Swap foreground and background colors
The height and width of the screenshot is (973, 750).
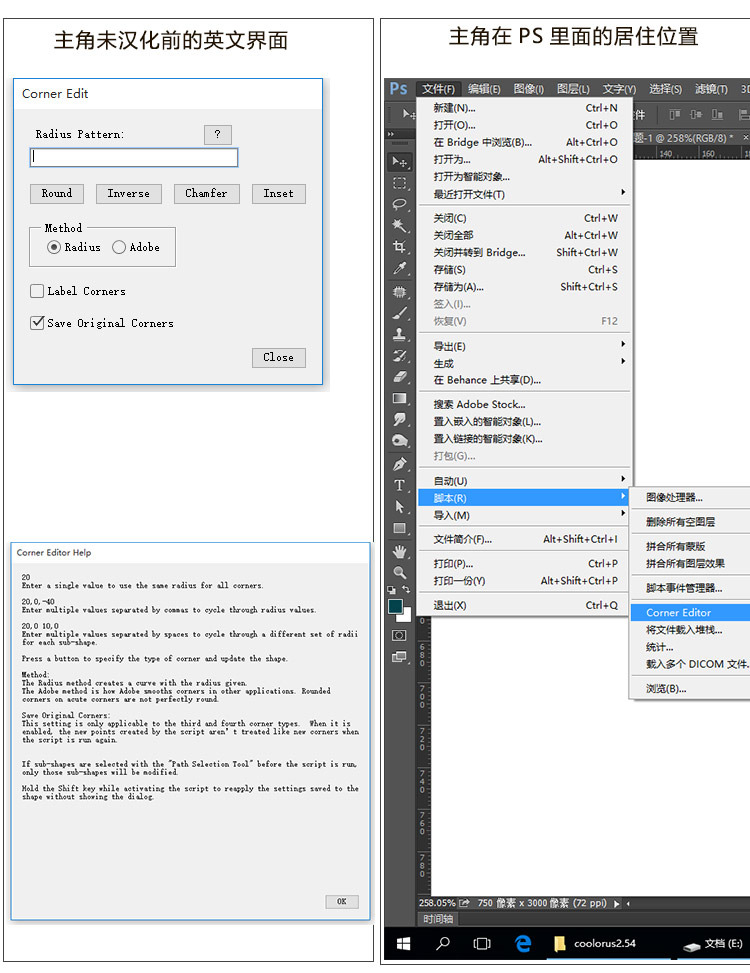(406, 589)
